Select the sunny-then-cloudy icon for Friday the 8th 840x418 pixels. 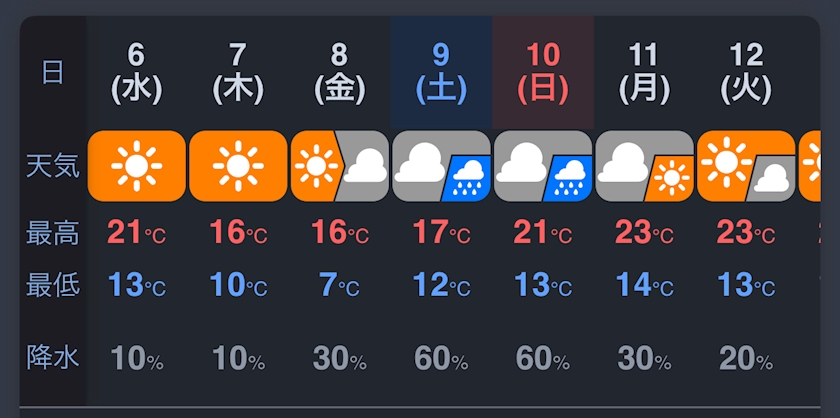(340, 165)
